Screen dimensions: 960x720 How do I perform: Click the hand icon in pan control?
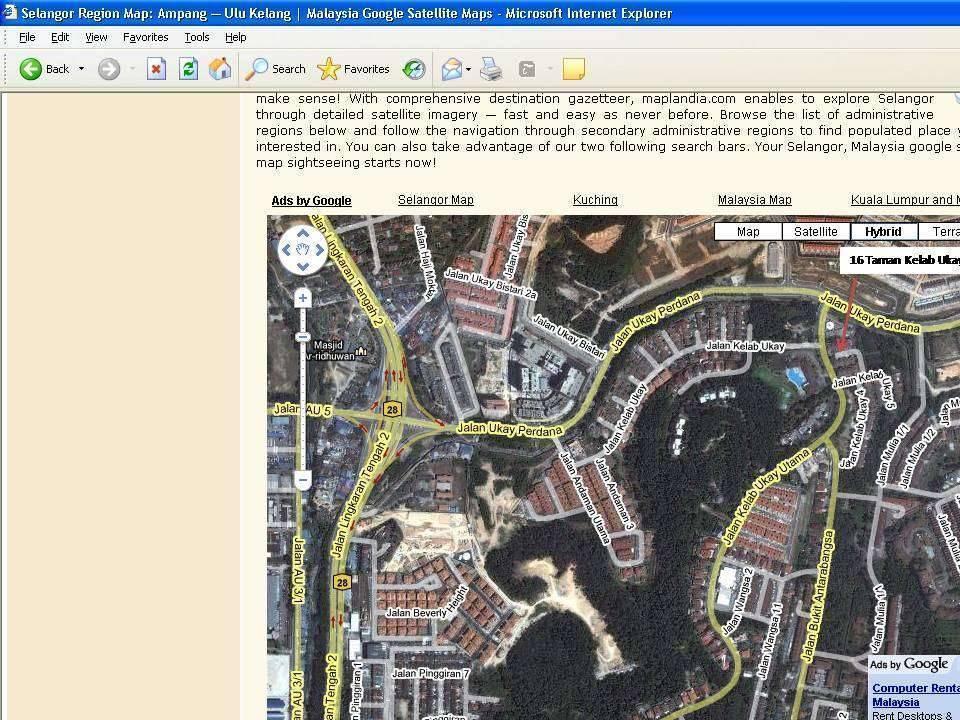tap(302, 250)
